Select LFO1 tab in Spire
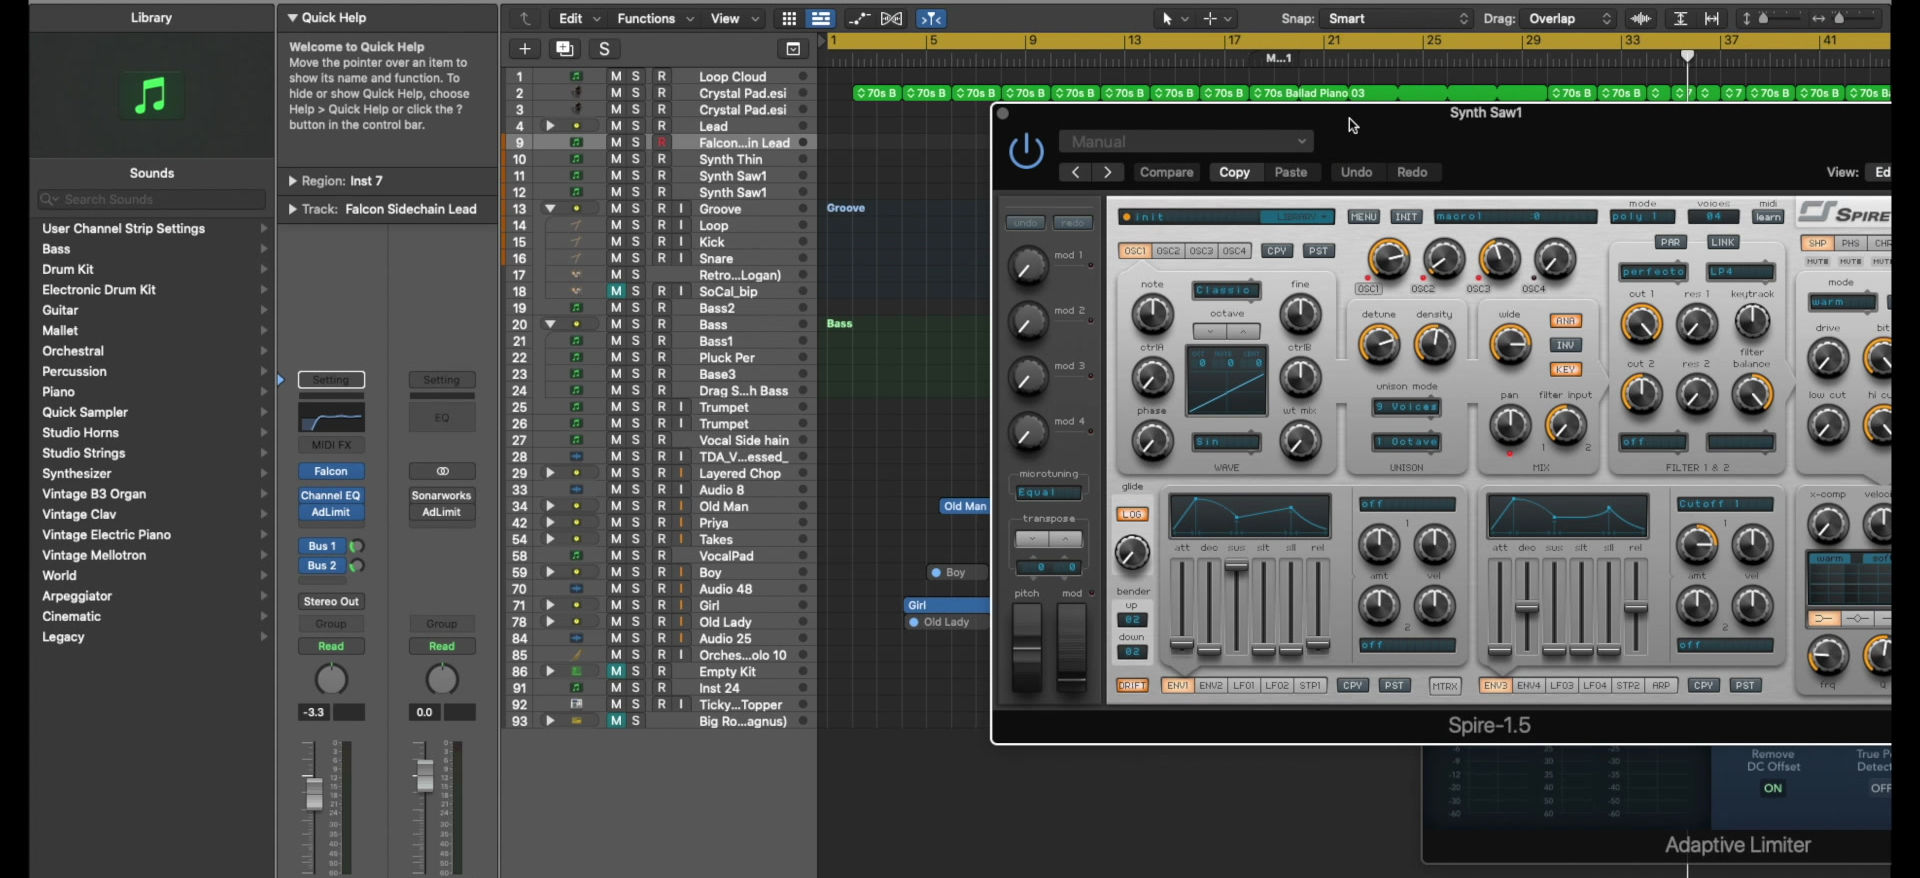The width and height of the screenshot is (1920, 878). coord(1244,685)
